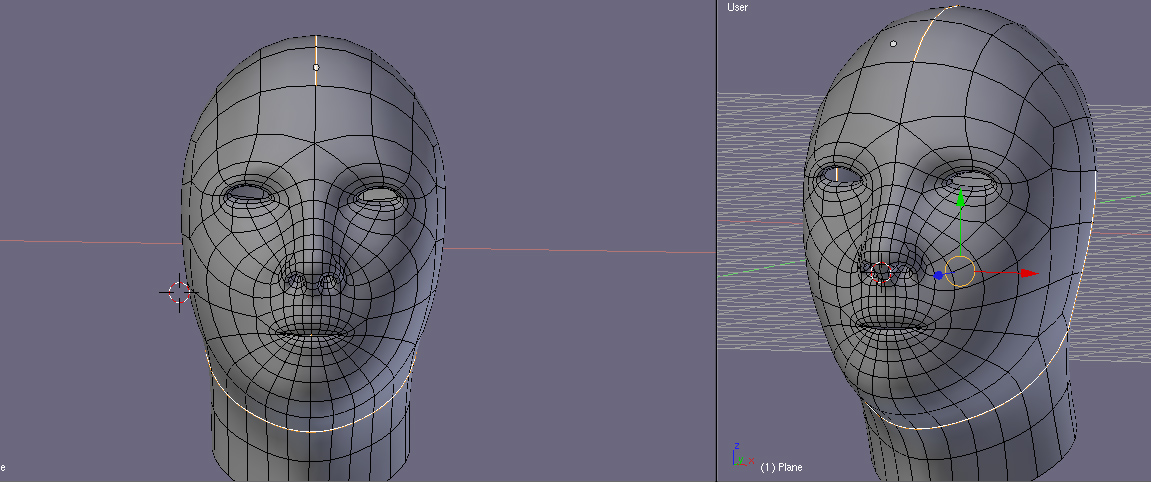Screen dimensions: 1151x482
Task: Select the white vertex on the scalp in User view
Action: [893, 44]
